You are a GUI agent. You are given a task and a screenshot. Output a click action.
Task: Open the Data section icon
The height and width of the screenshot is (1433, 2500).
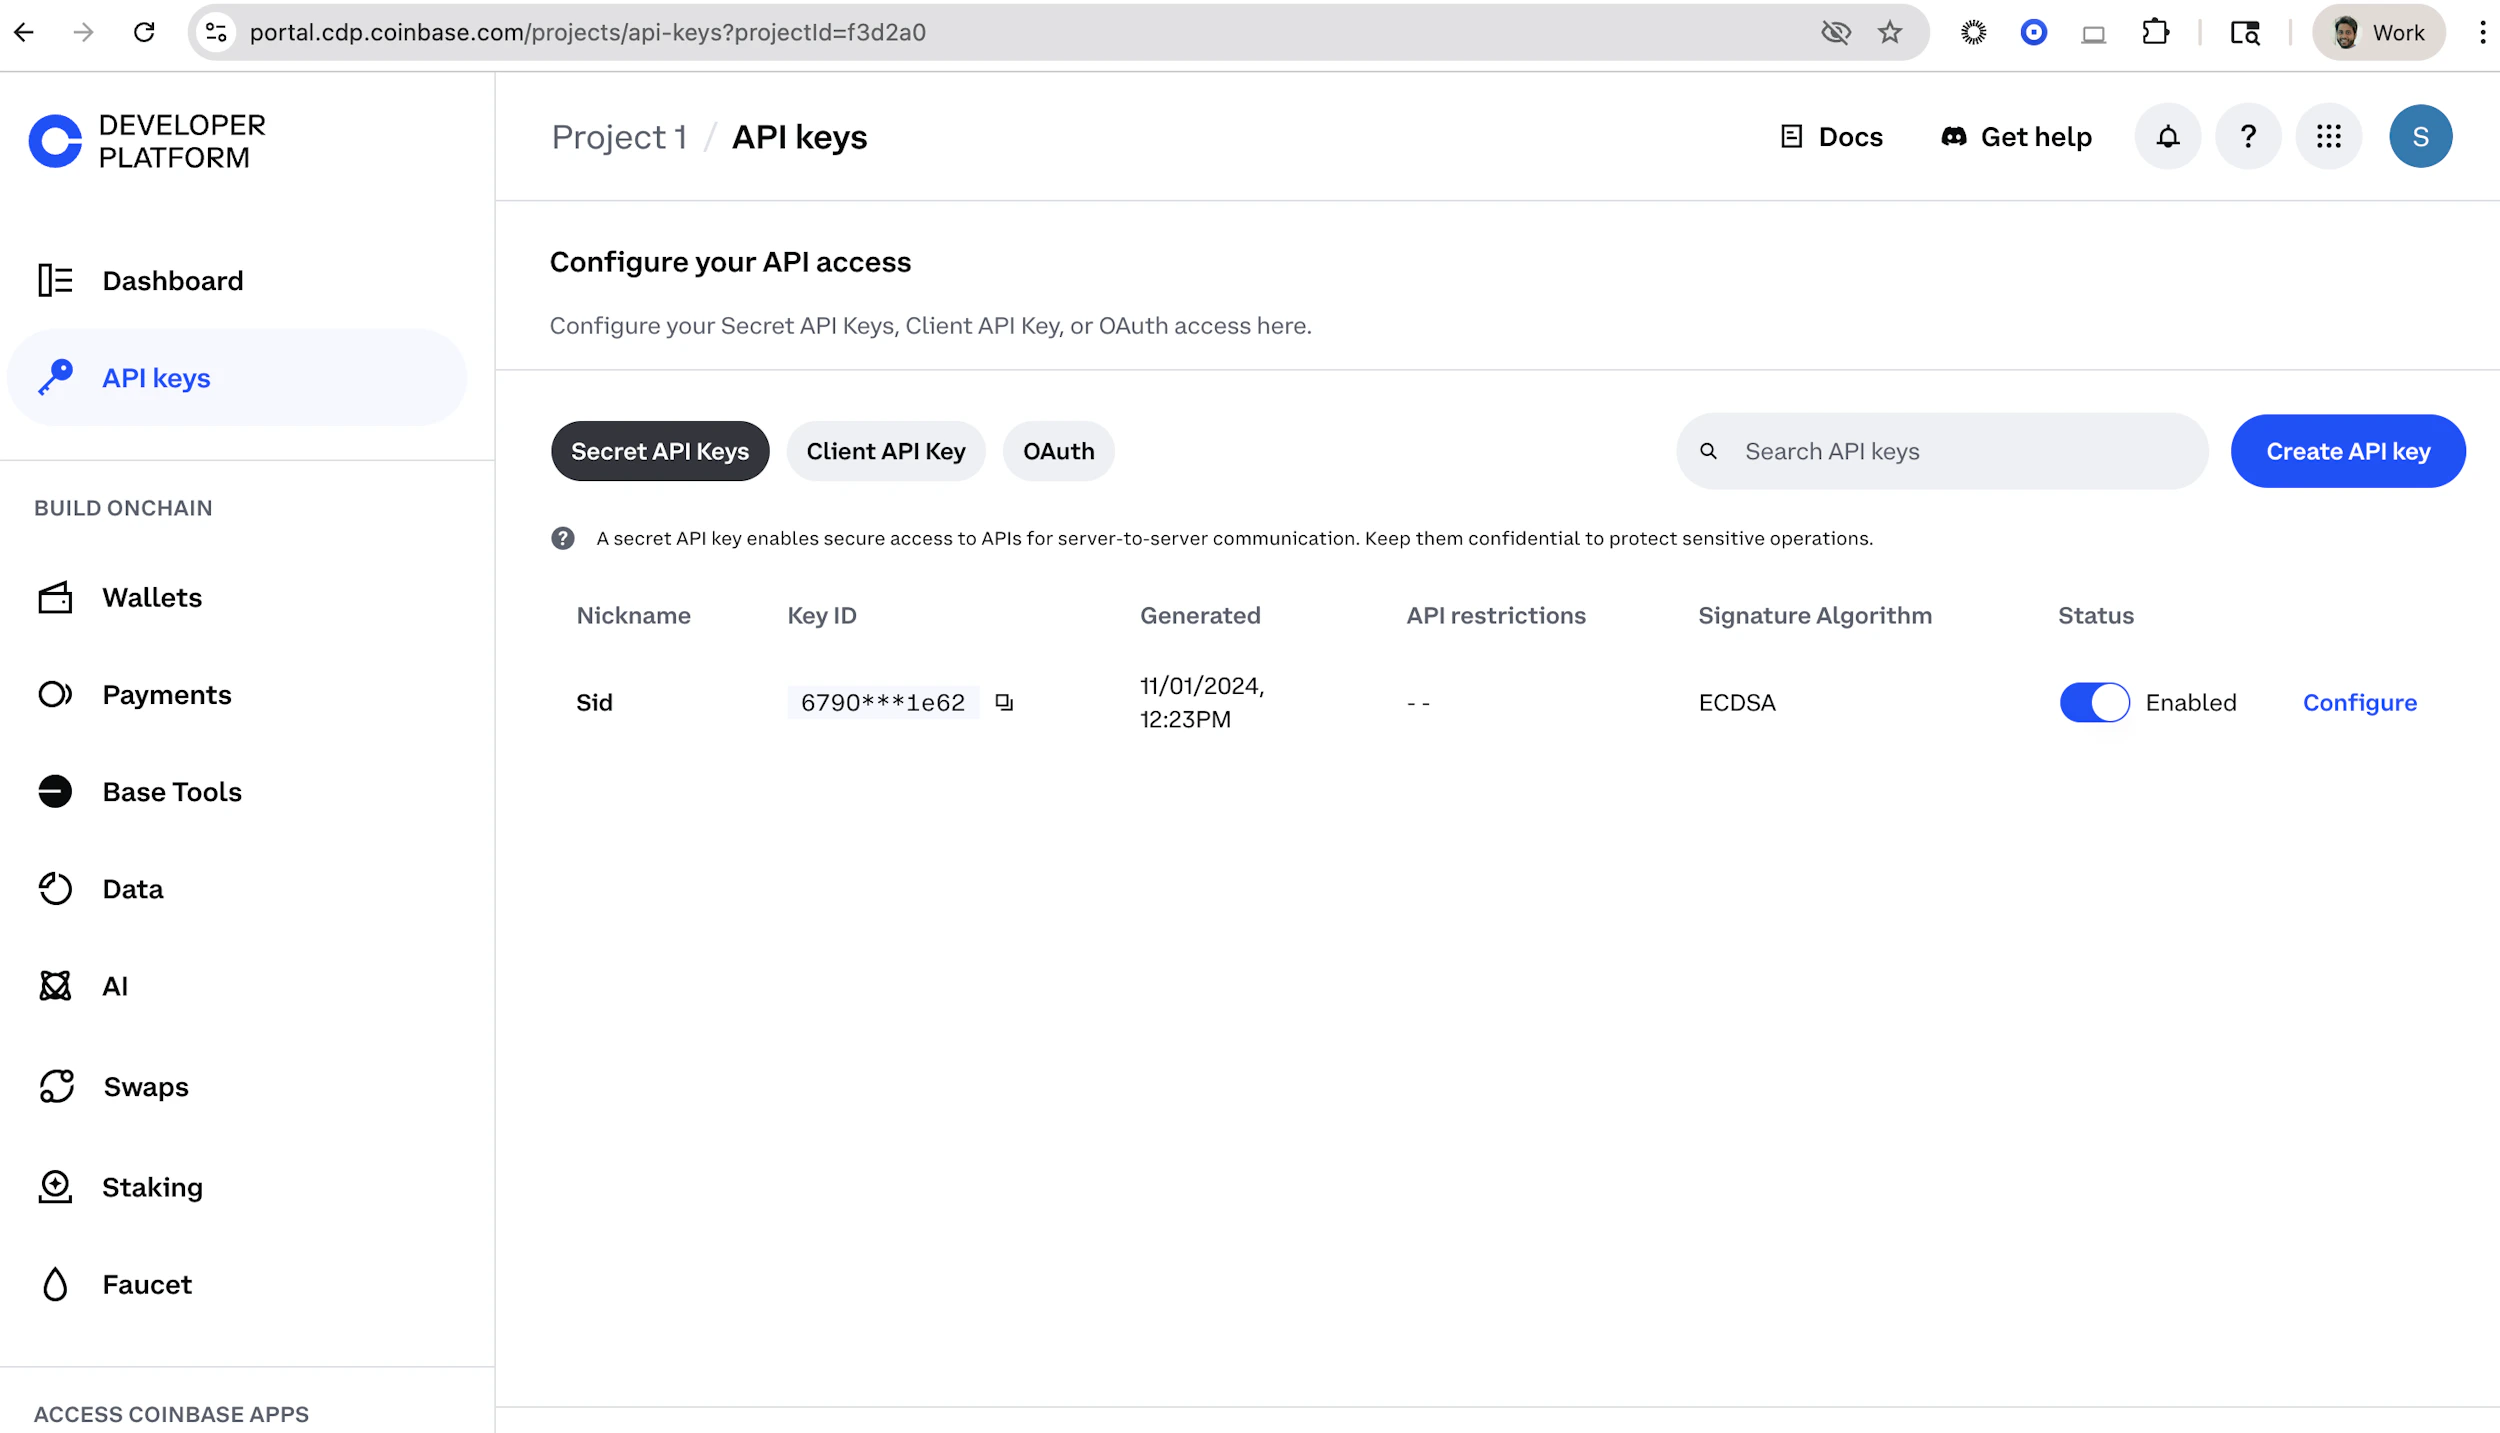pyautogui.click(x=55, y=888)
